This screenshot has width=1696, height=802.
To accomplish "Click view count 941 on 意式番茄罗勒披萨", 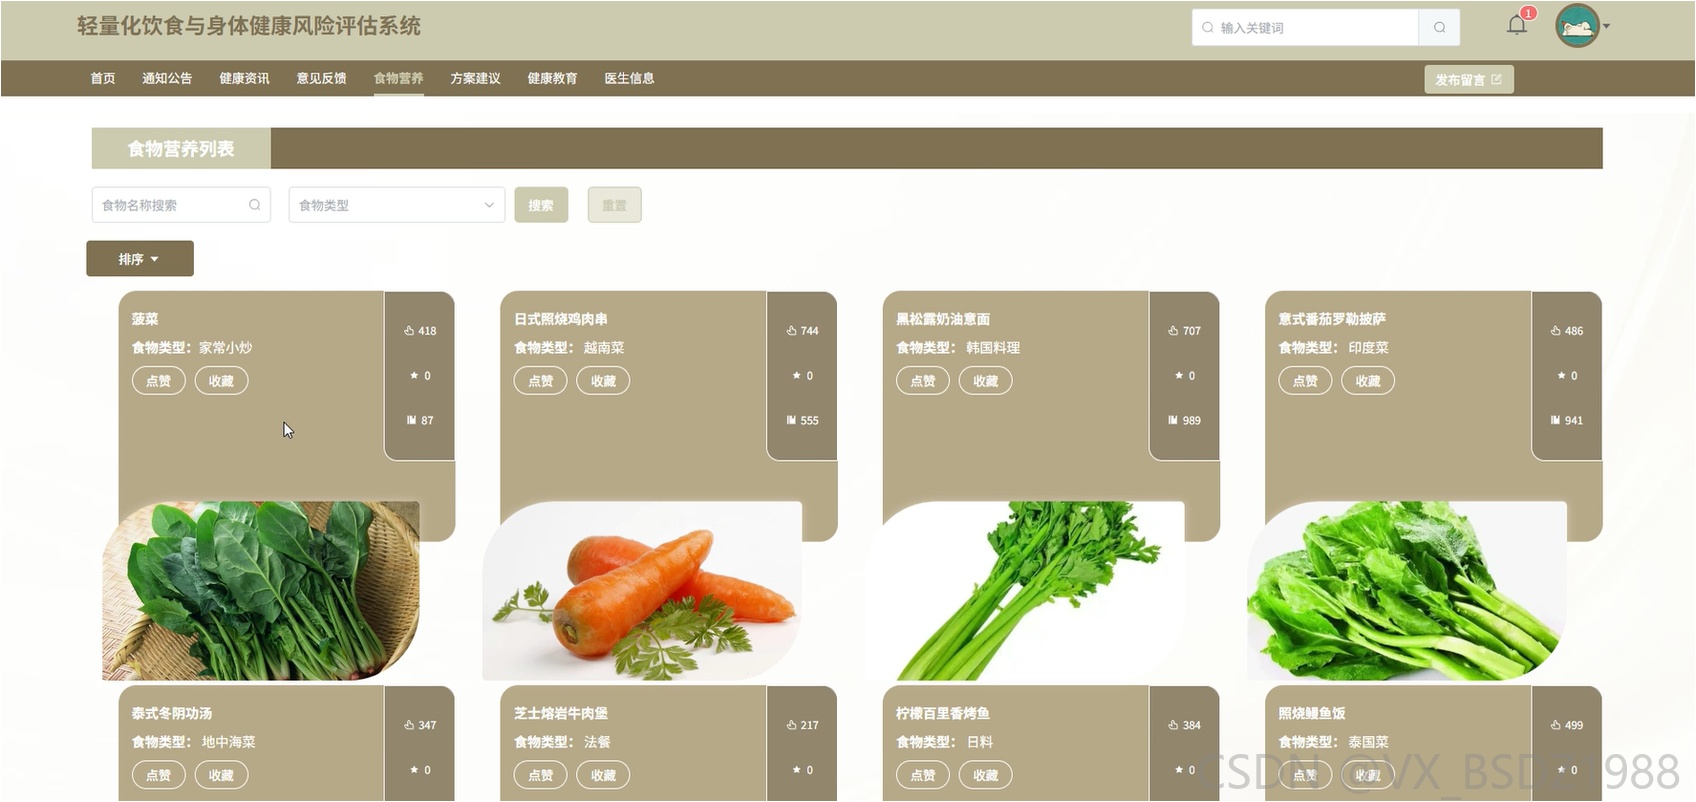I will point(1566,421).
